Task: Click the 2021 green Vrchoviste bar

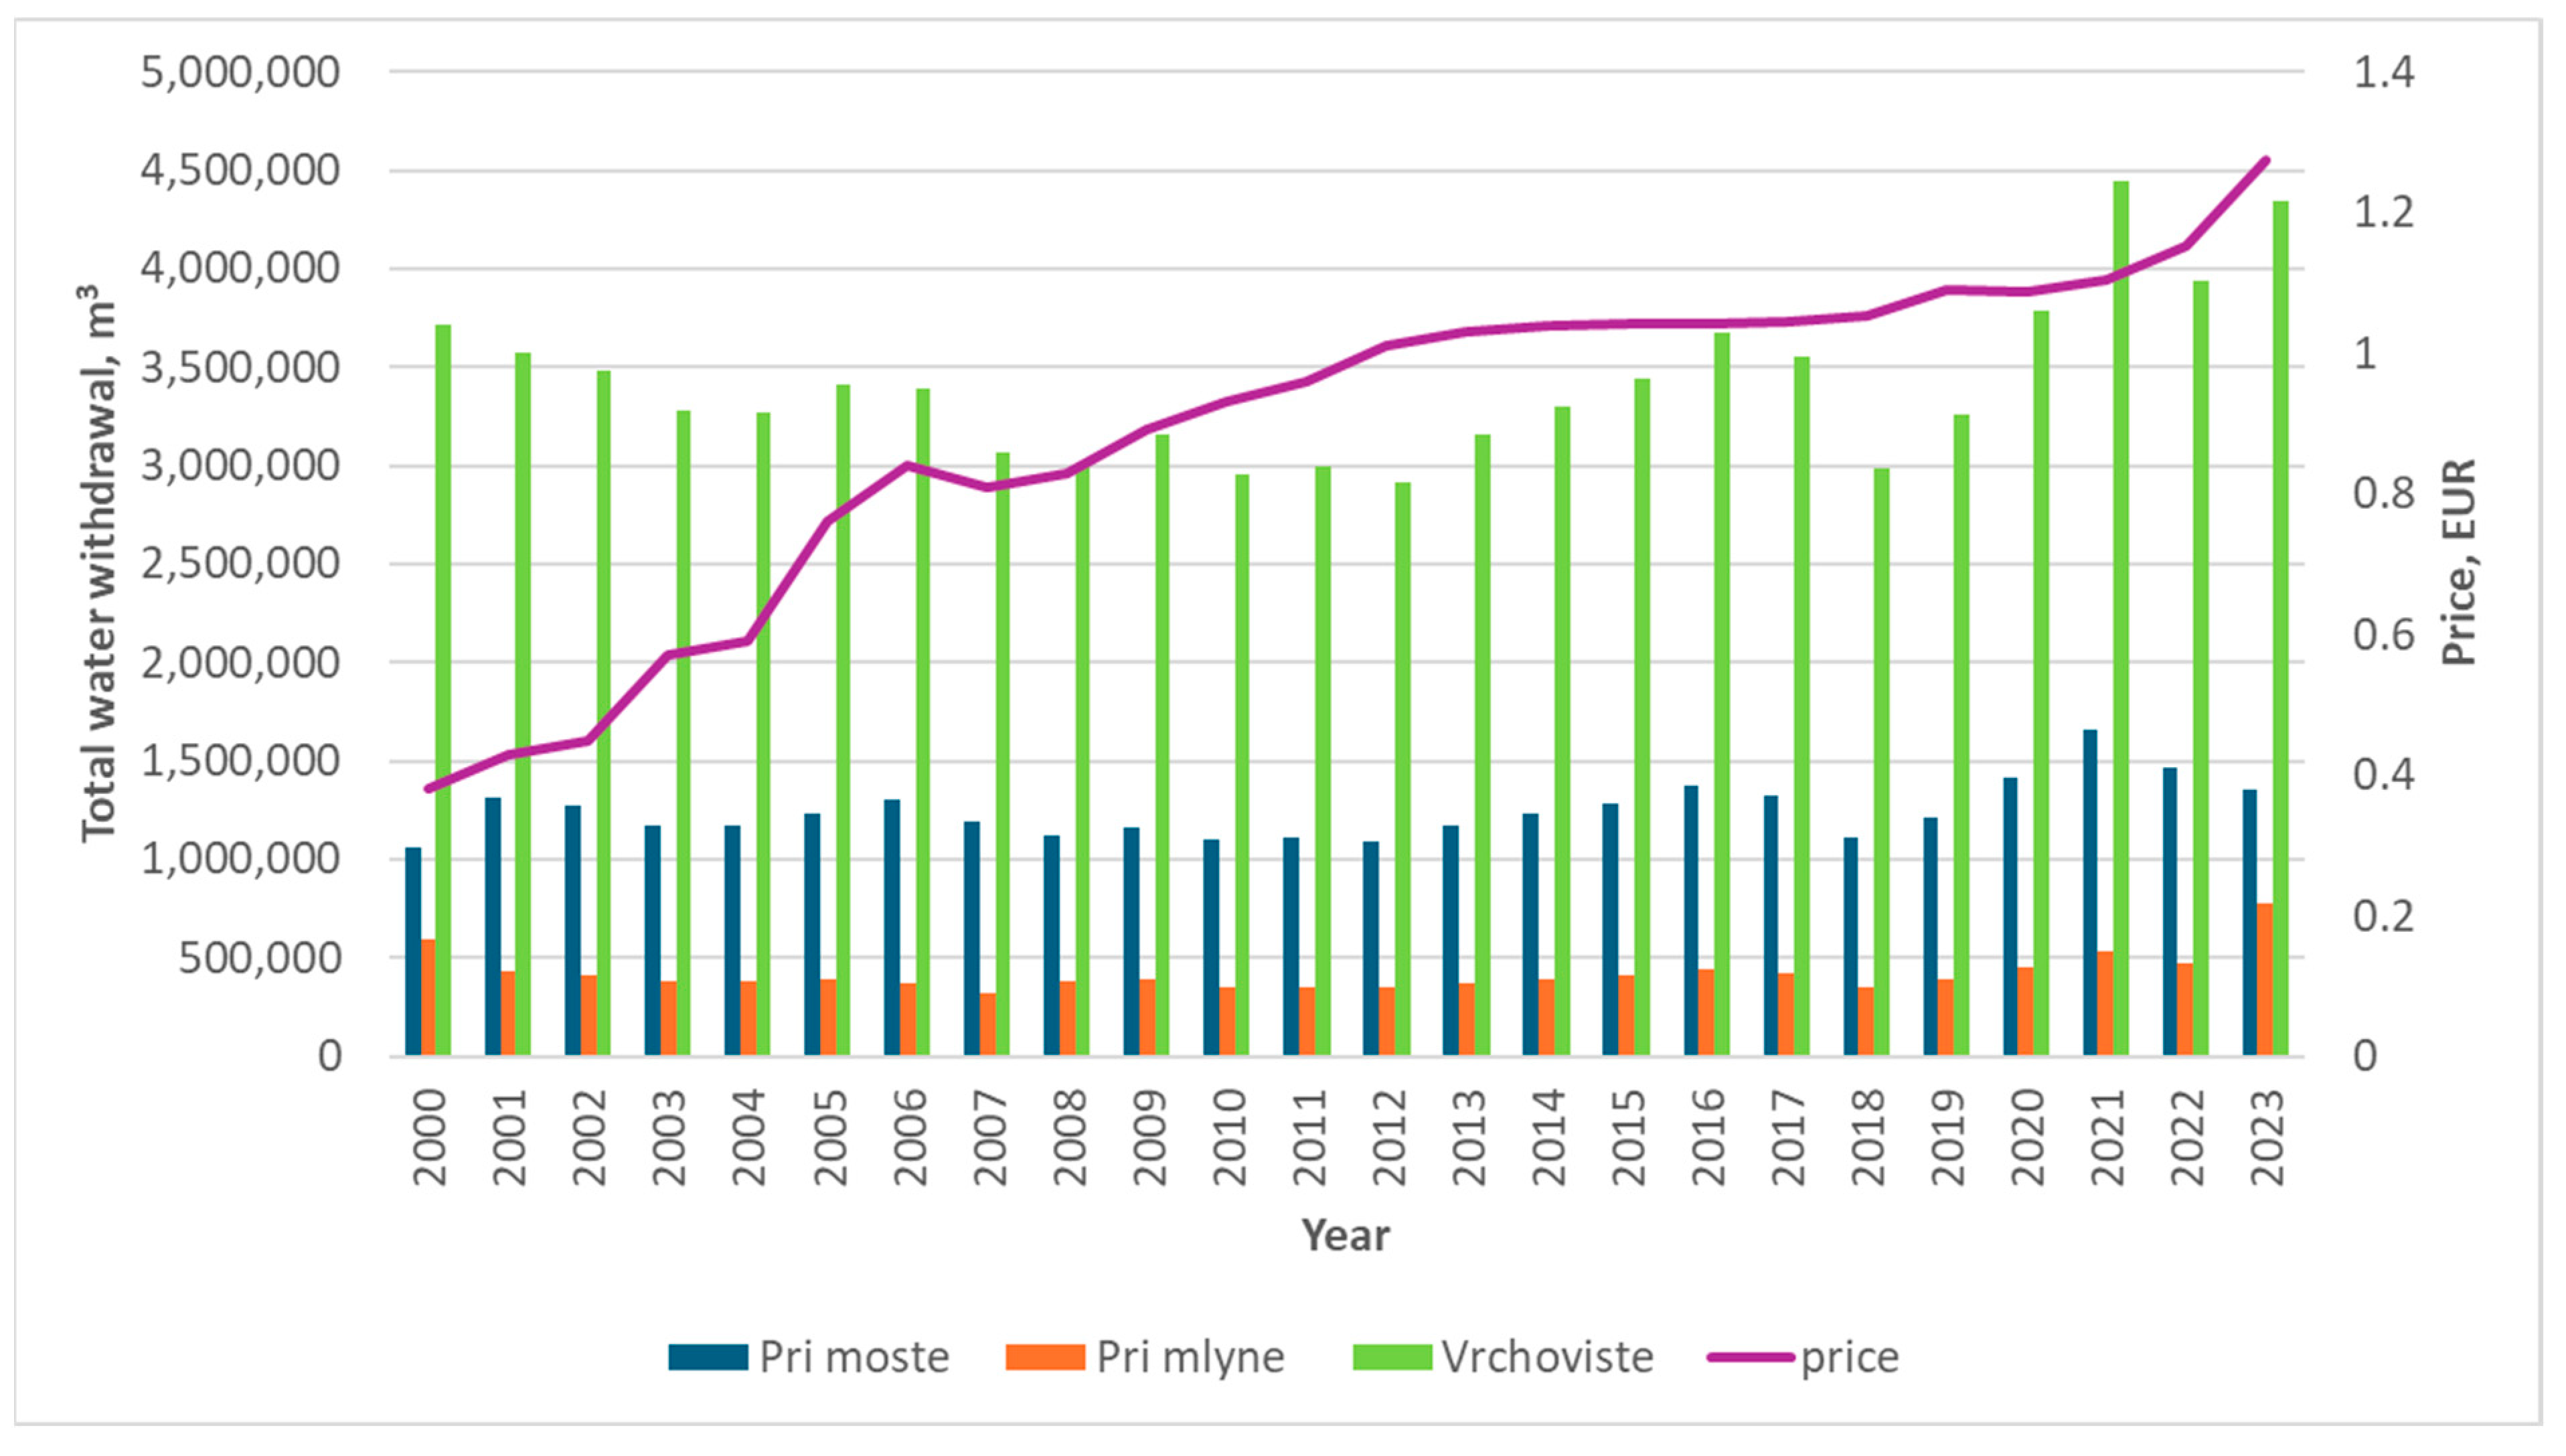Action: [x=2120, y=618]
